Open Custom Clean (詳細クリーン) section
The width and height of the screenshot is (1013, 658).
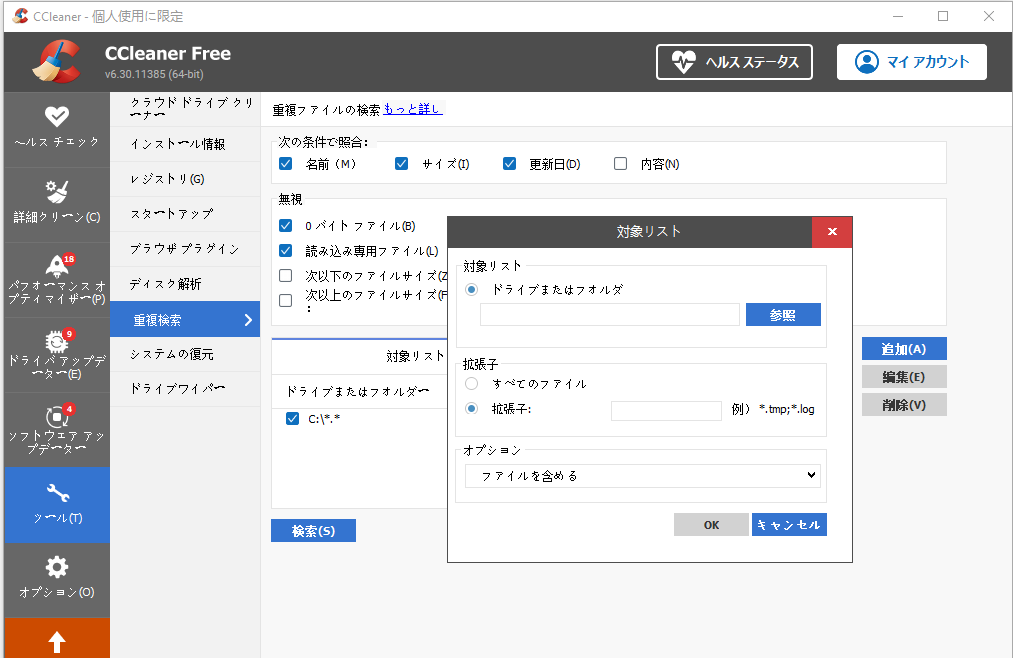[x=57, y=204]
